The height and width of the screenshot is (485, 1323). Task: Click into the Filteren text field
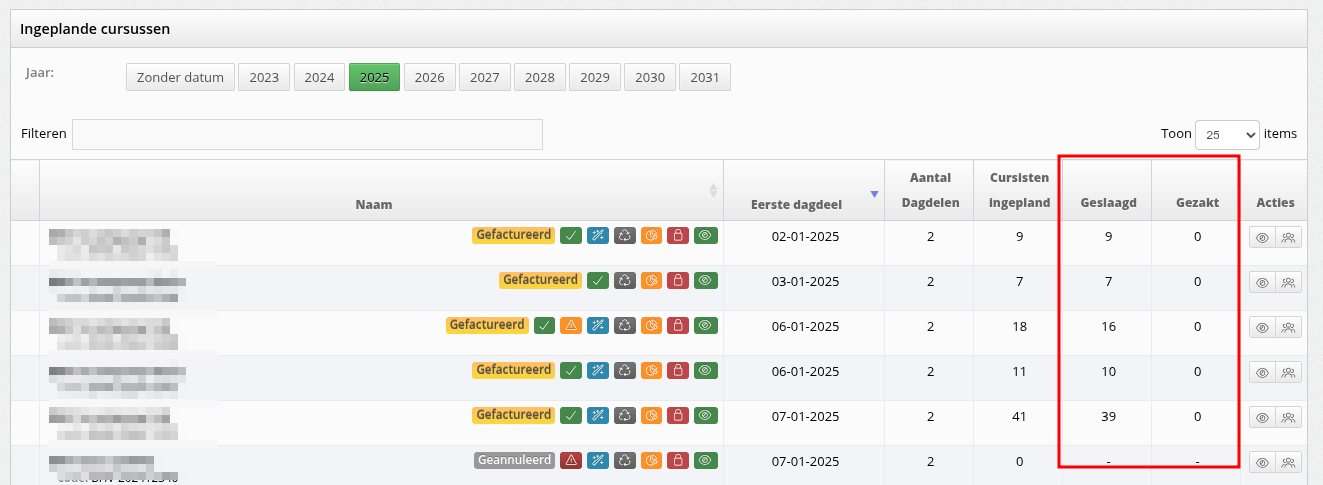click(307, 134)
